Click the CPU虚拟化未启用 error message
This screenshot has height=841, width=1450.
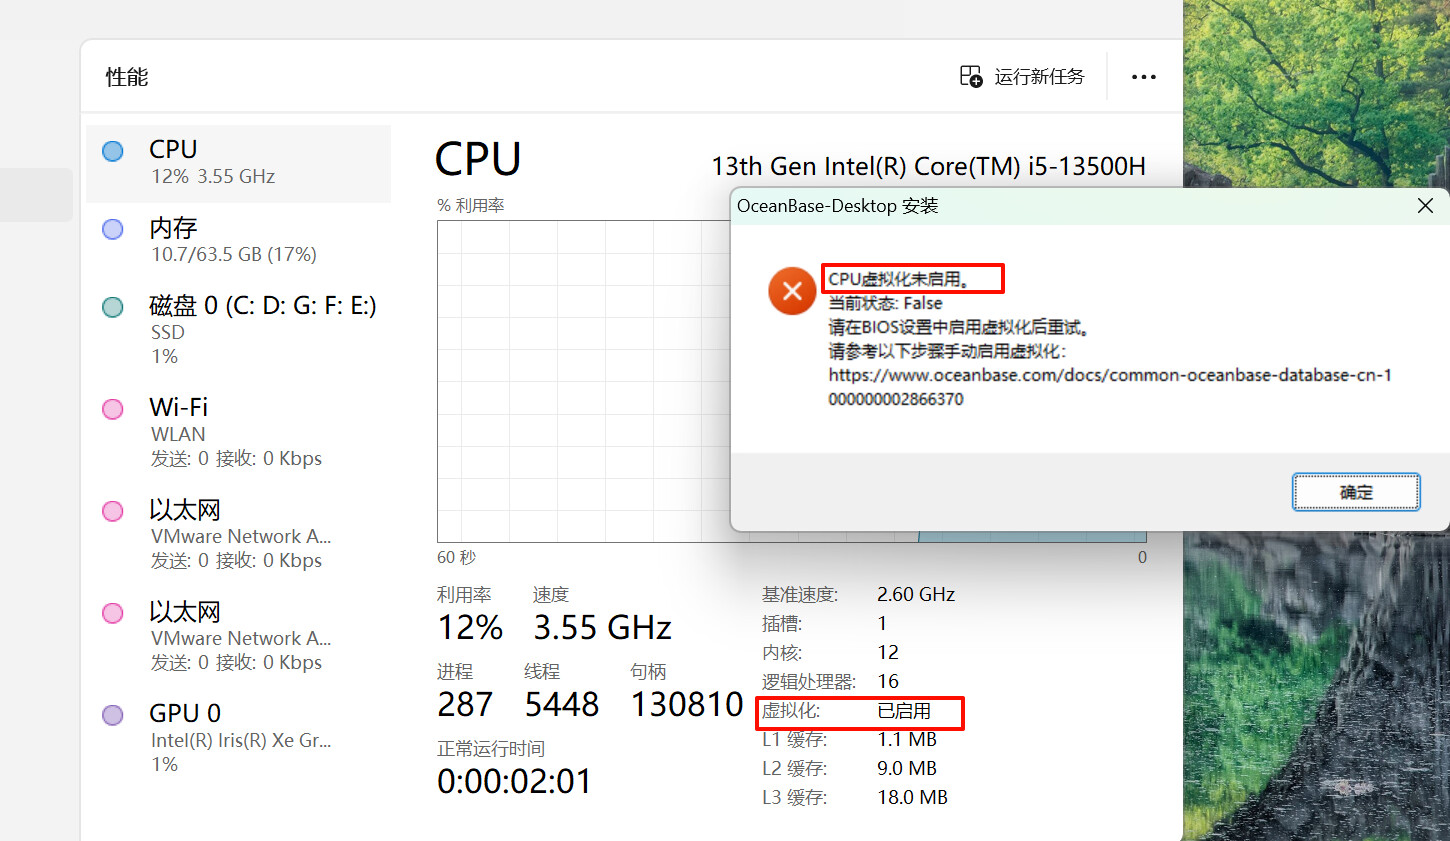point(900,279)
